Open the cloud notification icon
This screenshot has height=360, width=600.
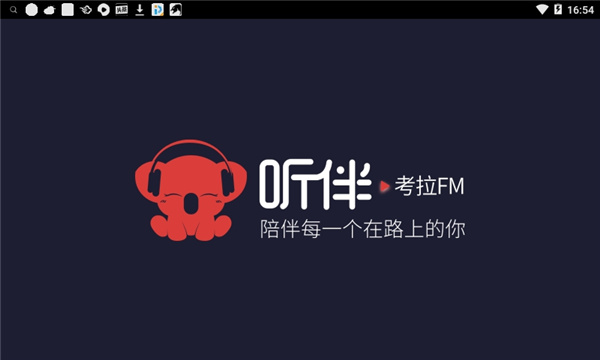(x=49, y=10)
